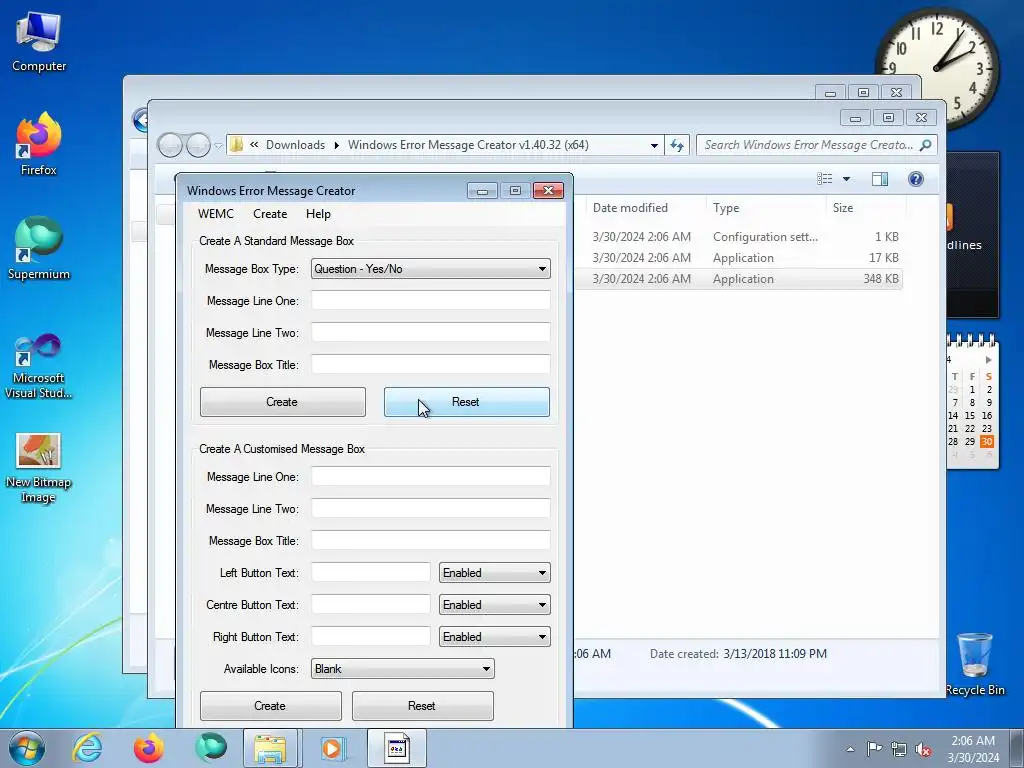Click Create in Standard Message Box section
Image resolution: width=1024 pixels, height=768 pixels.
283,402
